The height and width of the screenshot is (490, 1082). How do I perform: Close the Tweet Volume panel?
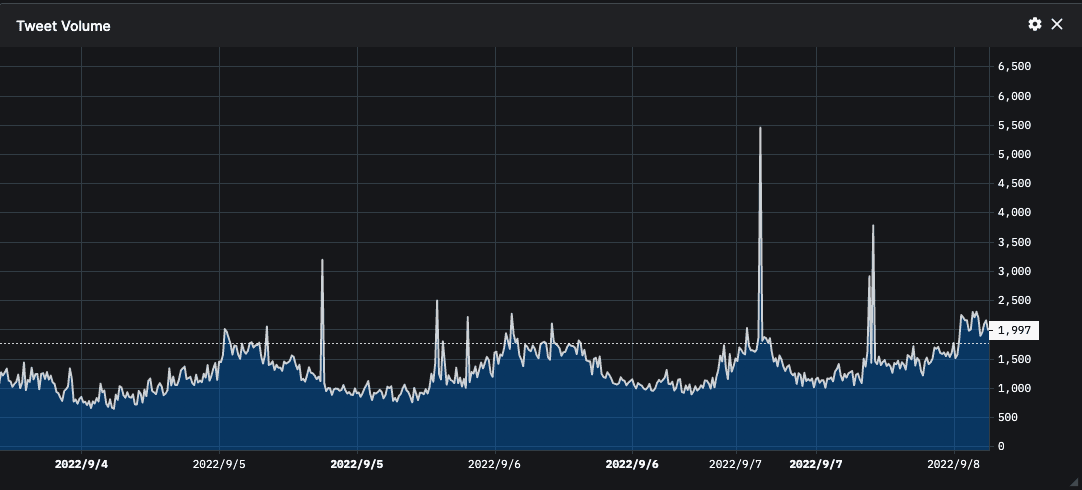pyautogui.click(x=1056, y=24)
